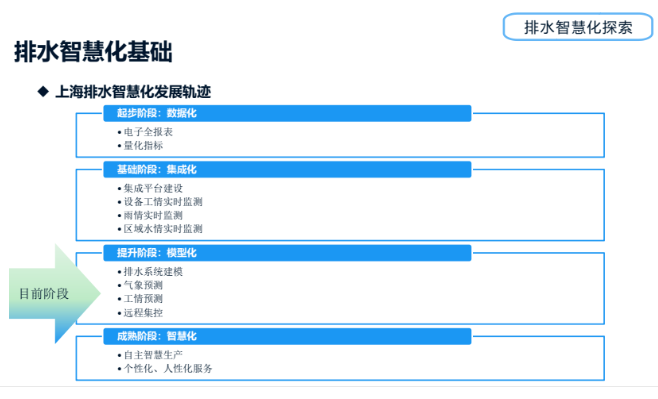Select the 集成平台建设 bullet item
Viewport: 658px width, 399px height.
pyautogui.click(x=150, y=188)
